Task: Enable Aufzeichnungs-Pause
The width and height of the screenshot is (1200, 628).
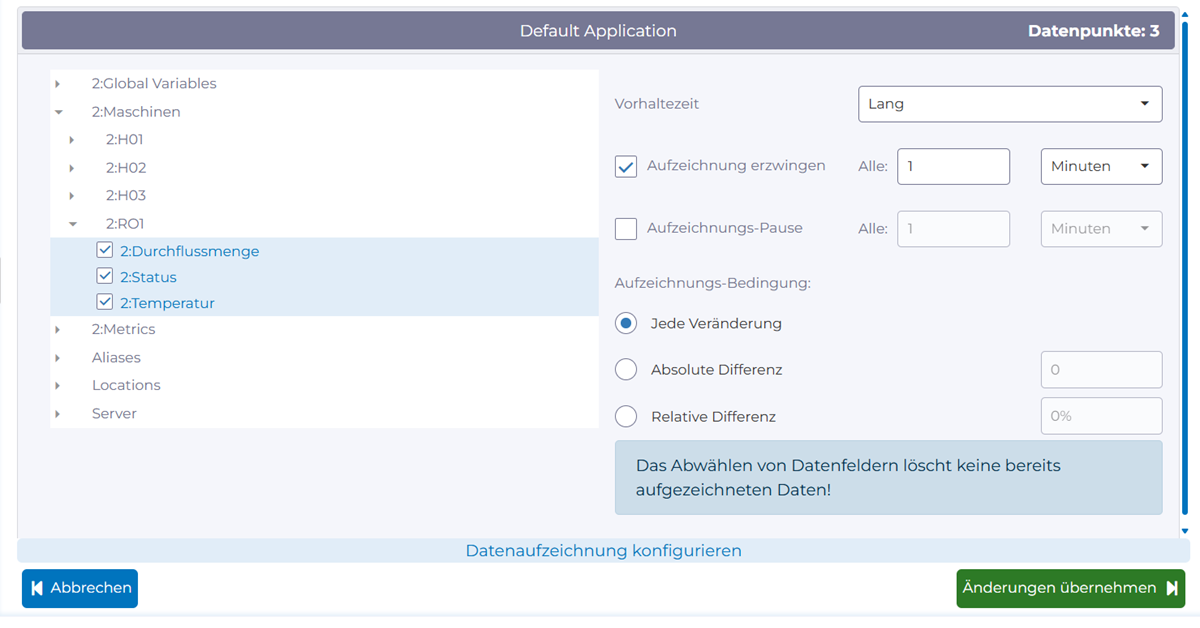Action: (x=625, y=228)
